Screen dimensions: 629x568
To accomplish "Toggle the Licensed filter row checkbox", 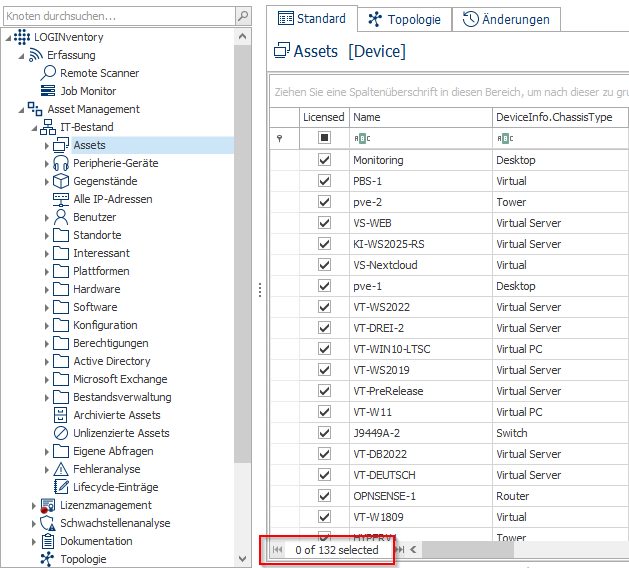I will click(x=324, y=138).
